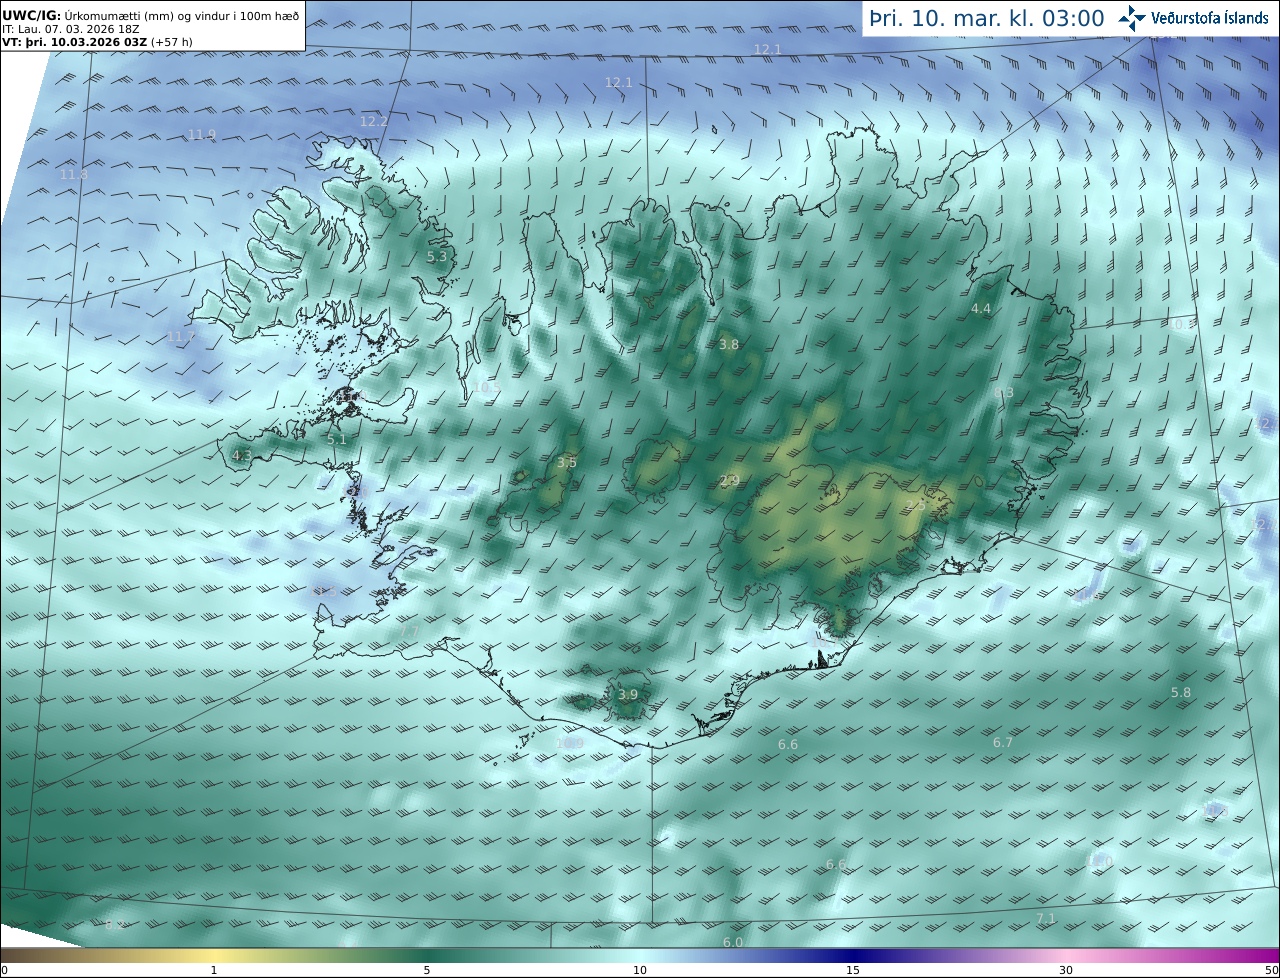Click the 0 tick on the color scale
Viewport: 1280px width, 978px height.
4,970
